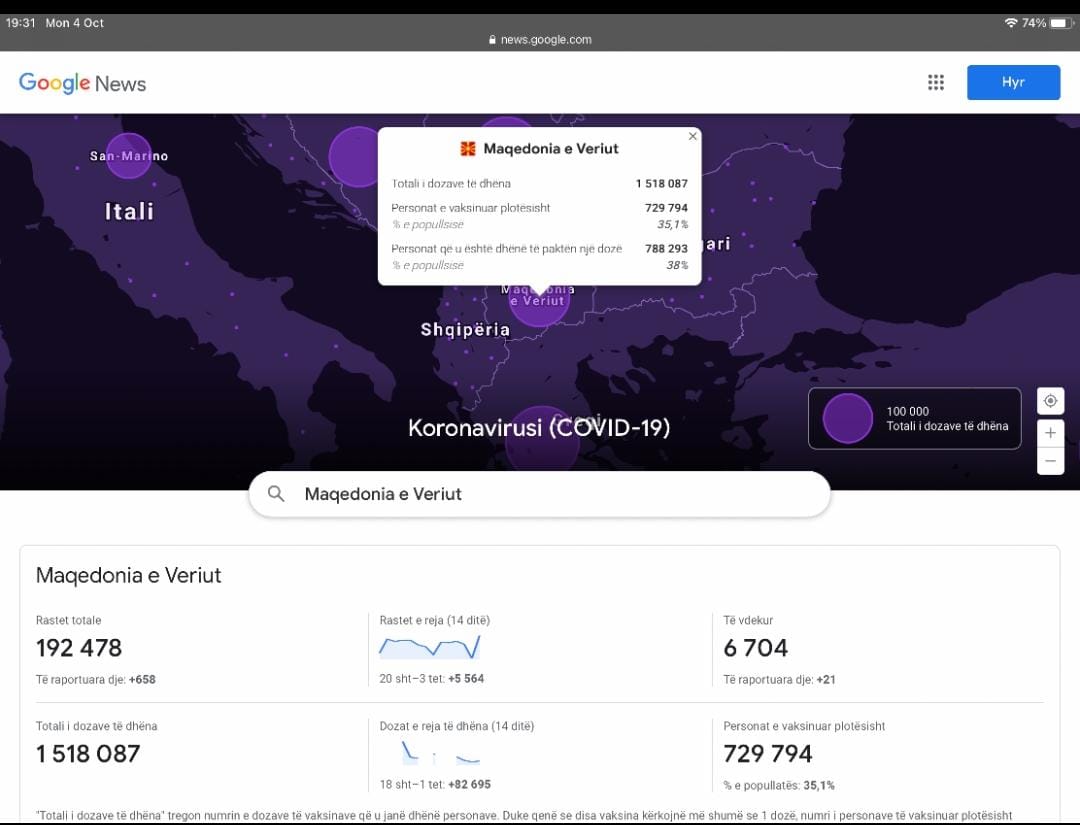Click the Shqipëria label on map
Screen dimensions: 1080x825
[465, 330]
